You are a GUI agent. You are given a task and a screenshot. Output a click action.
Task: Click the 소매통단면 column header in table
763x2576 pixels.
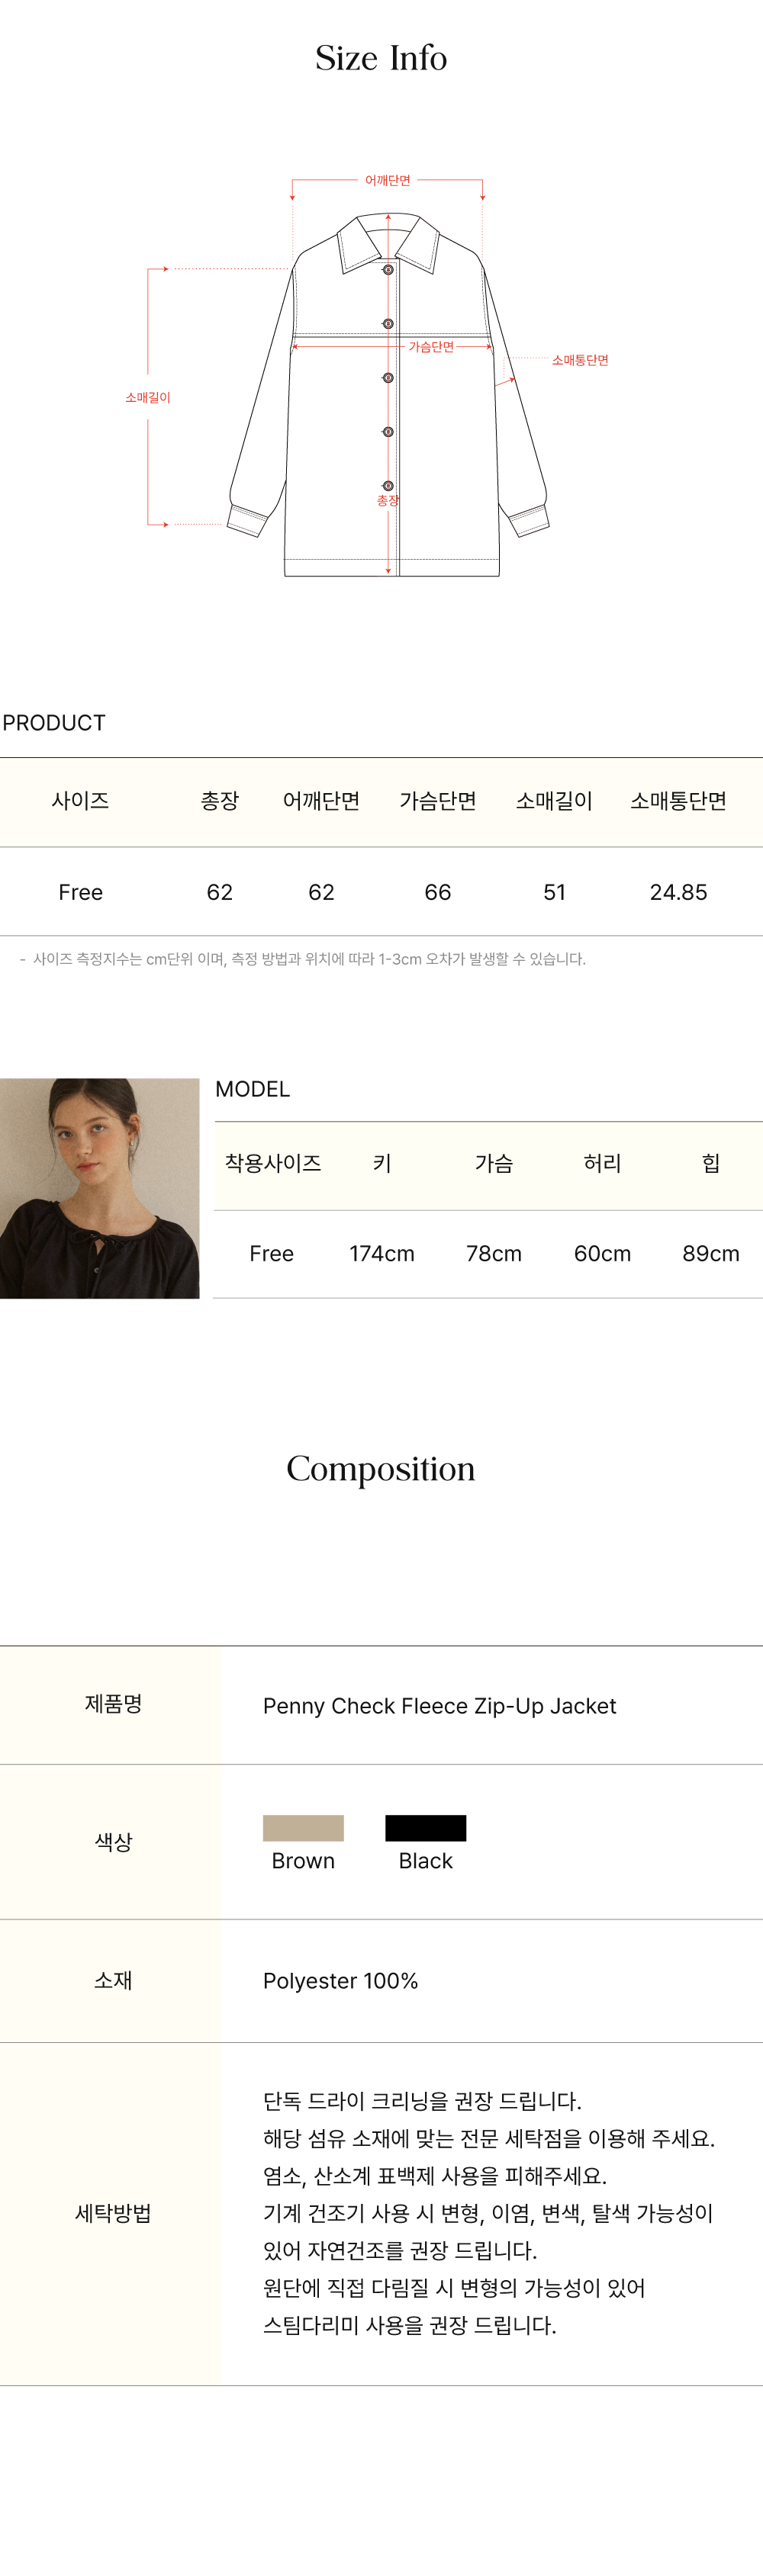(x=678, y=801)
